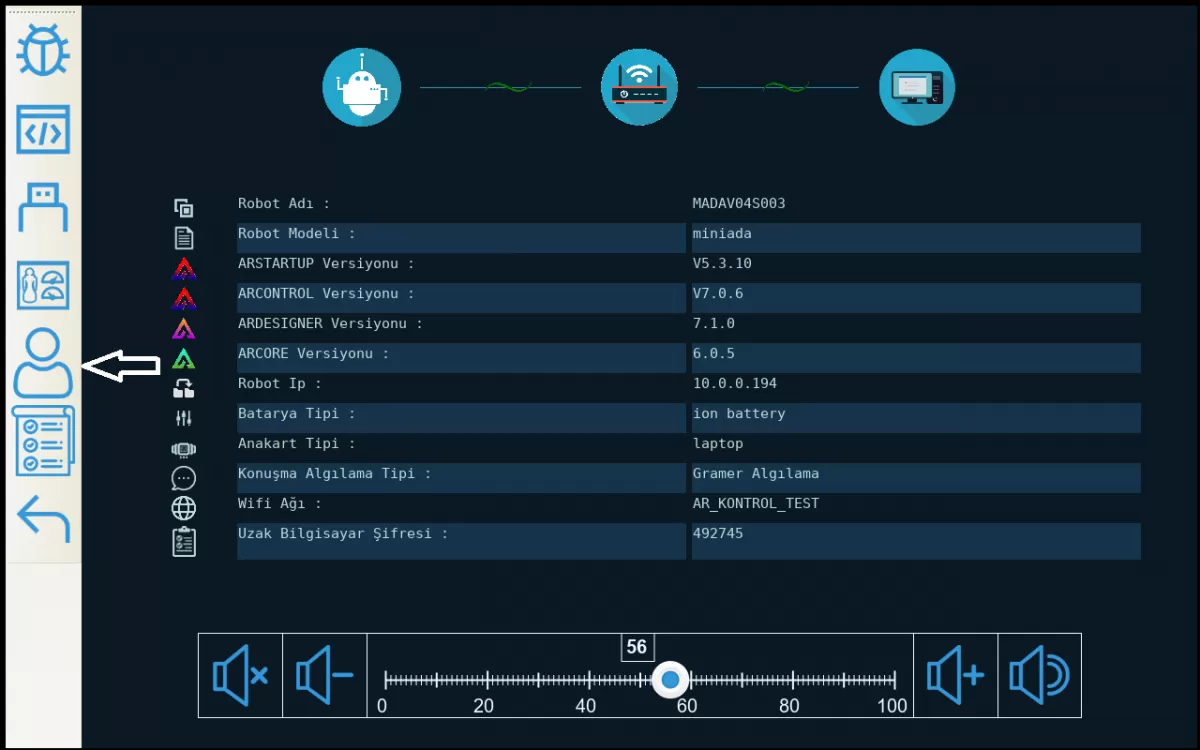
Task: Click the volume slider handle at 56
Action: [x=670, y=680]
